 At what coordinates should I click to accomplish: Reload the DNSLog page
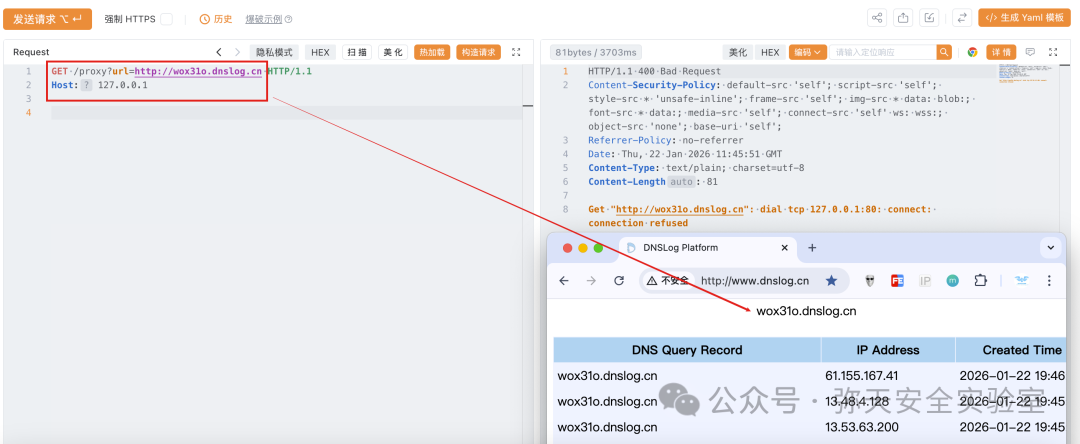pos(619,280)
